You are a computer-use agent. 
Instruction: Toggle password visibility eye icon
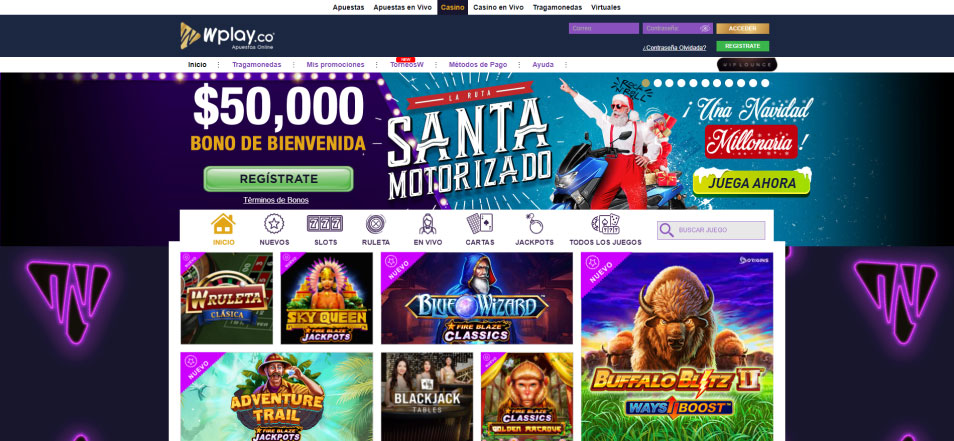(x=705, y=29)
